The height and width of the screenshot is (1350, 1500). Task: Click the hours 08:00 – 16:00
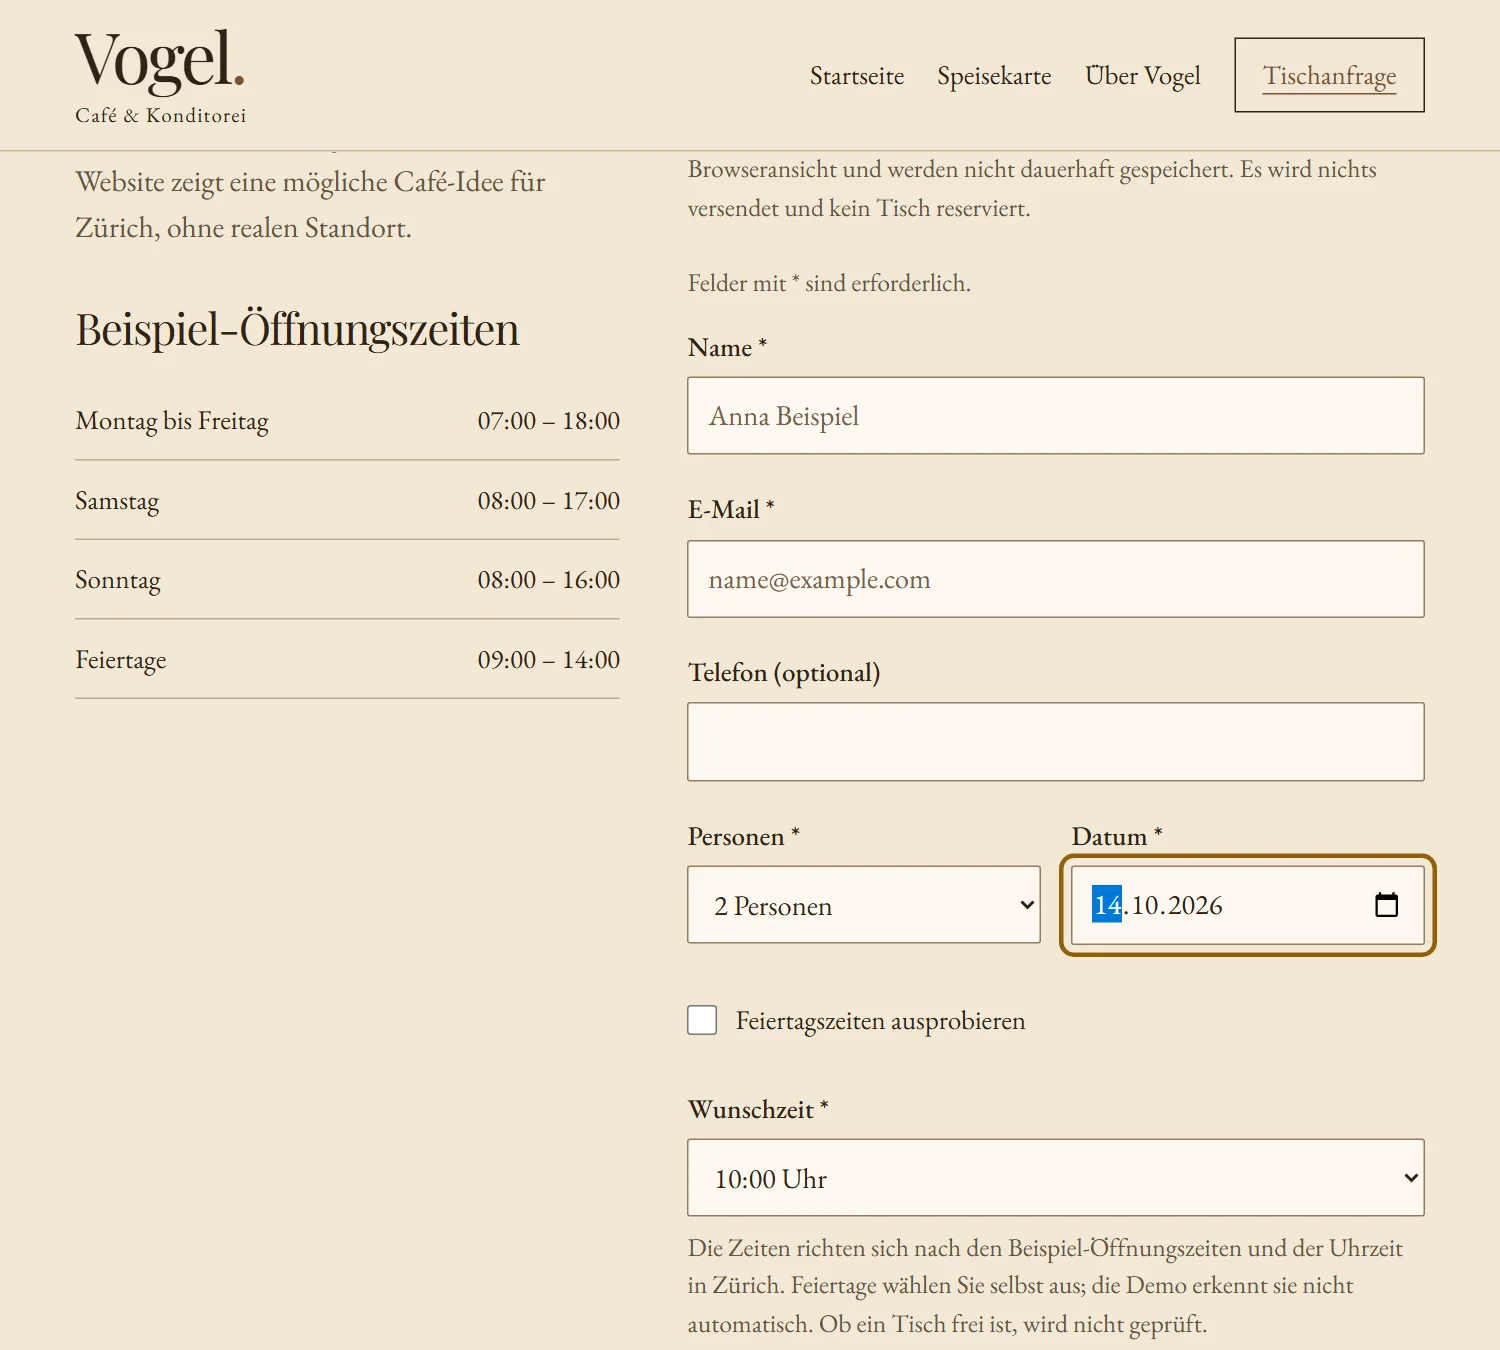(549, 580)
